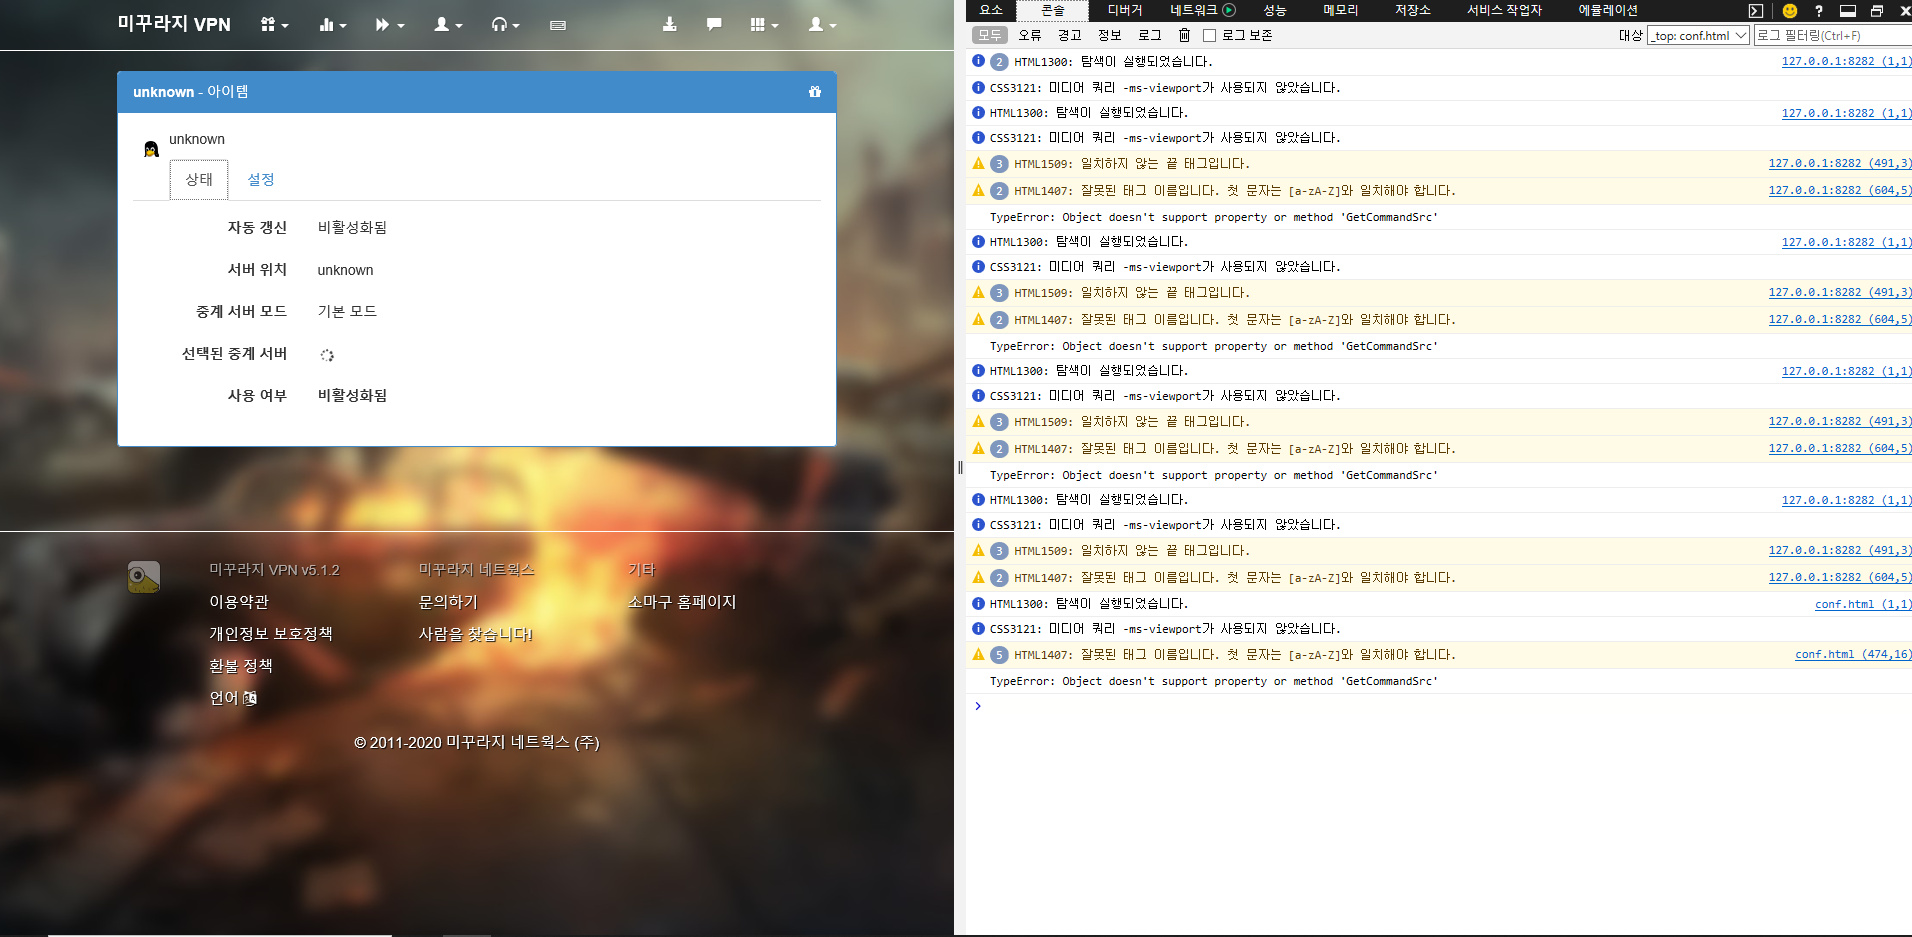Click the download icon in navbar

670,24
